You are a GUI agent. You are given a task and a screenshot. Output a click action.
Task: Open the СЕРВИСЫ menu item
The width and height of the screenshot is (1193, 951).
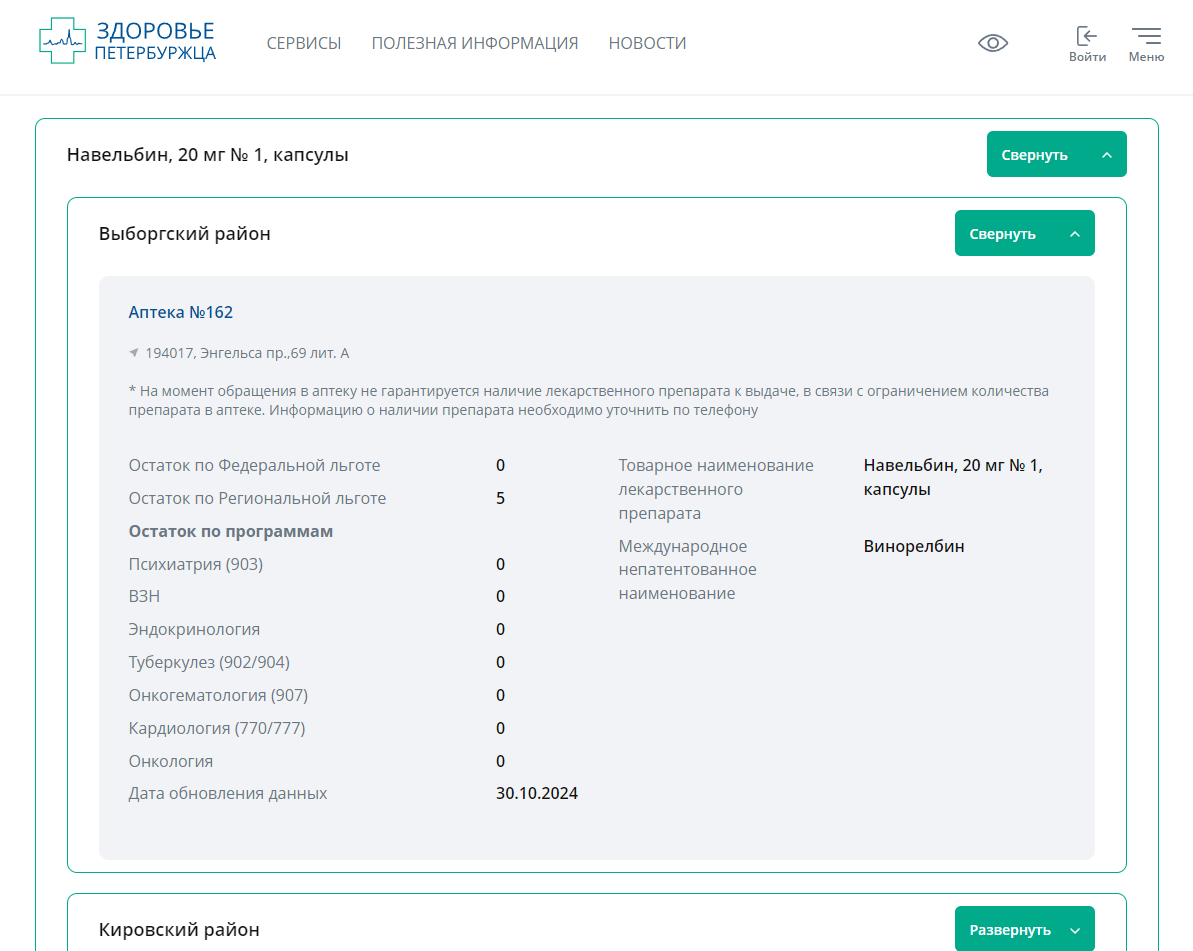pyautogui.click(x=304, y=43)
